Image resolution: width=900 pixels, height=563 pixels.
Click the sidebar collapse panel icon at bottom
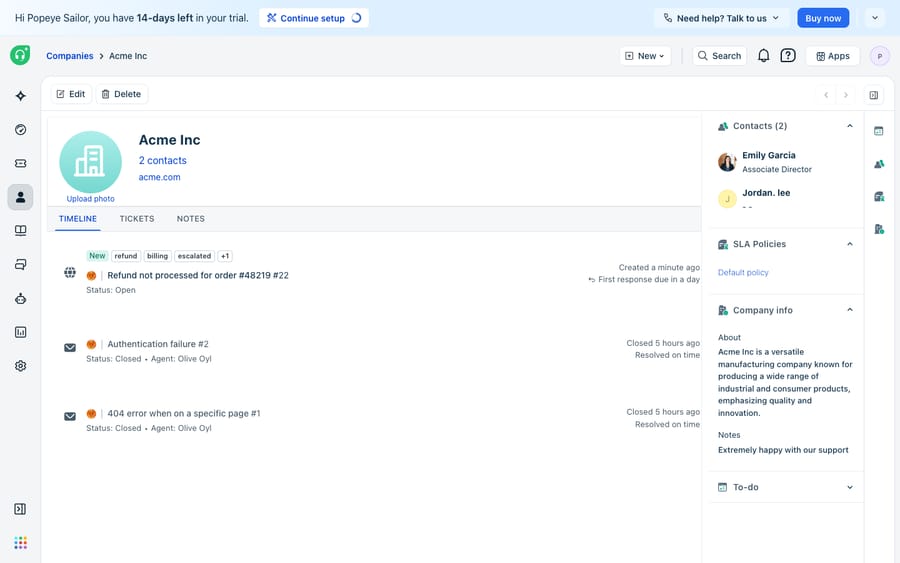pyautogui.click(x=20, y=509)
